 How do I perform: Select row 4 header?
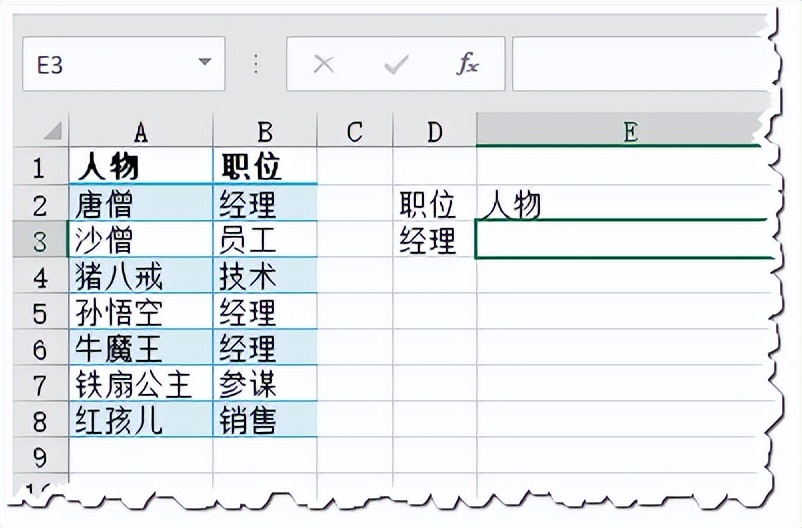click(x=40, y=276)
